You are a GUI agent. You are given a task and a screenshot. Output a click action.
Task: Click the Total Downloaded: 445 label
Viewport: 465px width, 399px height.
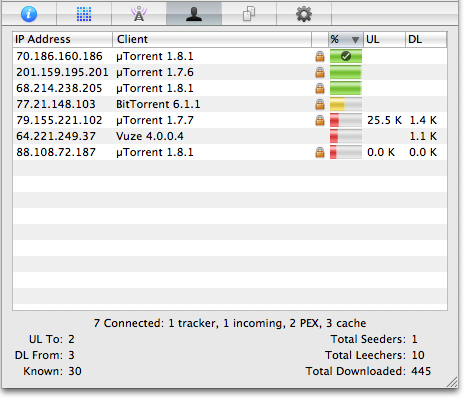368,371
